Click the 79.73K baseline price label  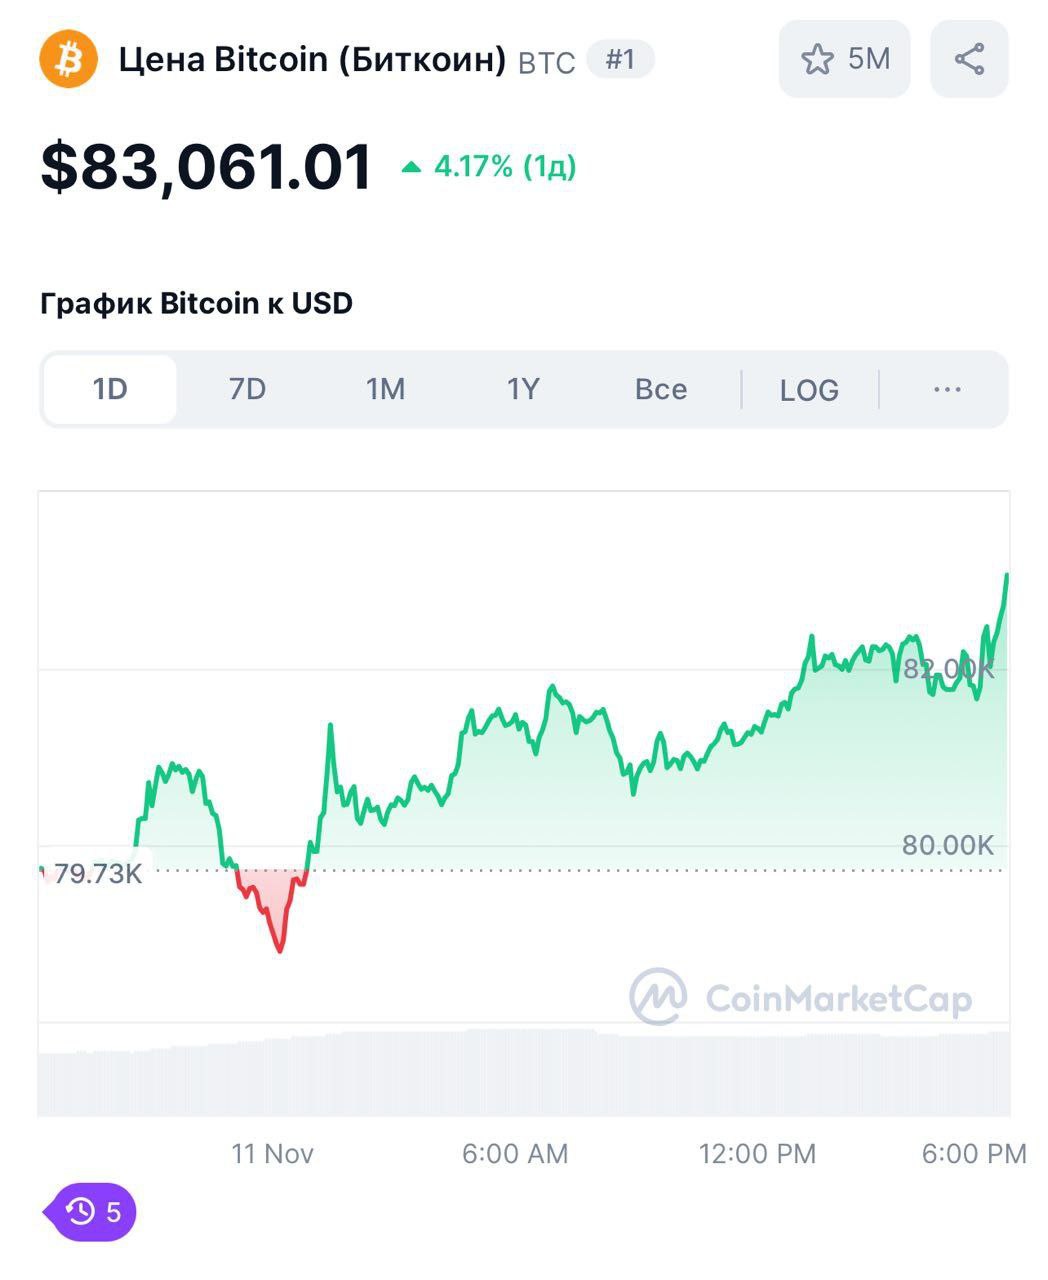click(97, 874)
